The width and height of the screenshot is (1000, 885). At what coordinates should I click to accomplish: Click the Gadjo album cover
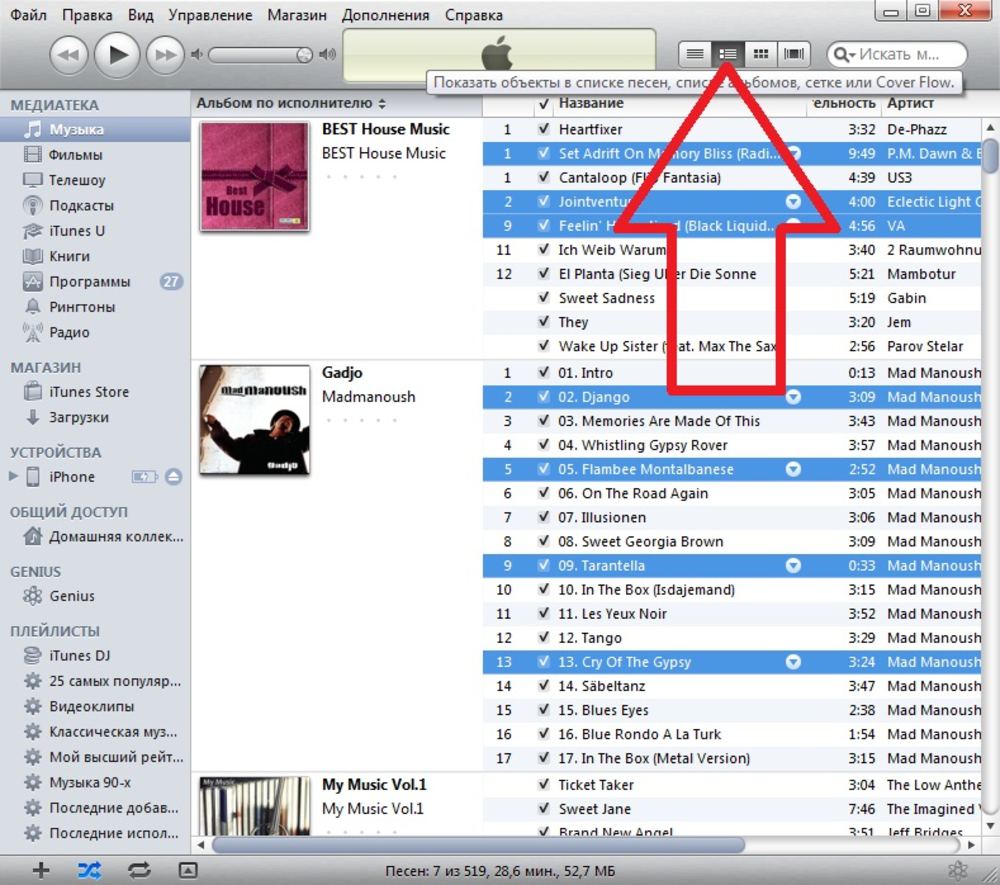point(254,420)
